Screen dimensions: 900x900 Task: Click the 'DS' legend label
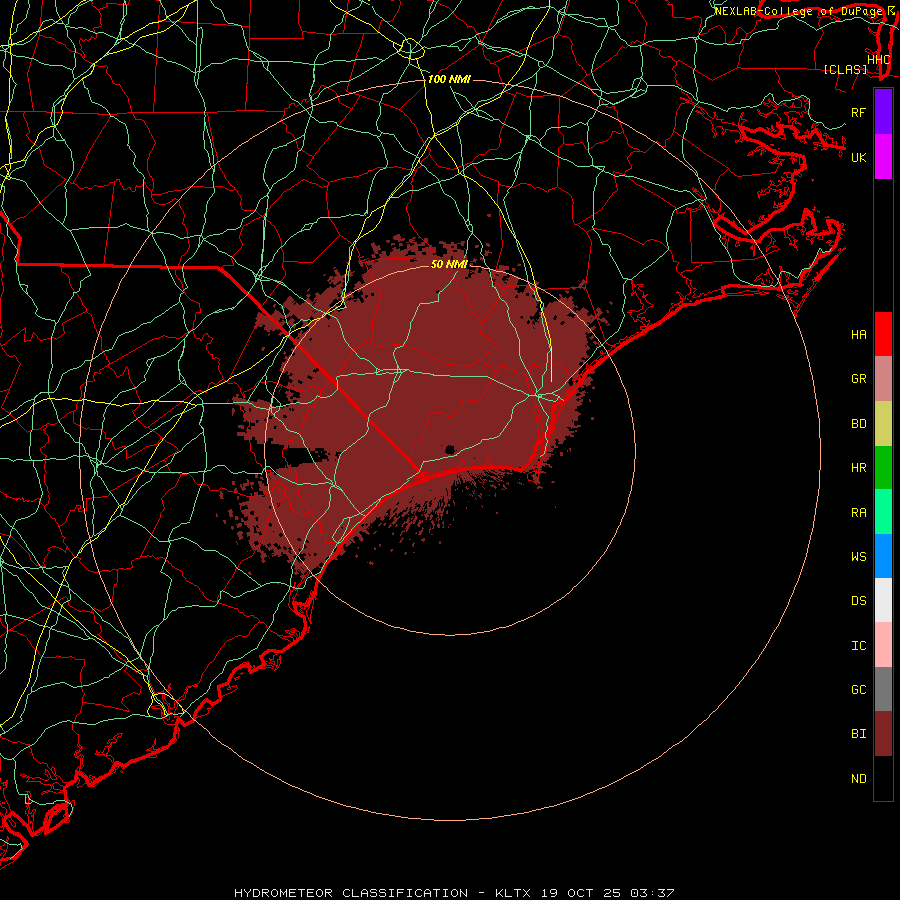(858, 601)
